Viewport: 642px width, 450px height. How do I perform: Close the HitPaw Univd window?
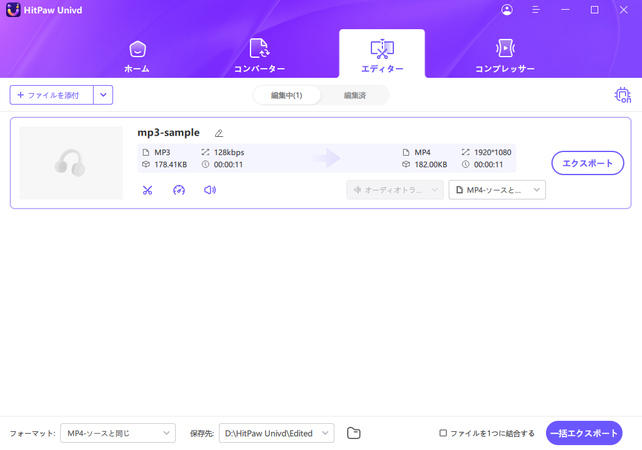624,10
